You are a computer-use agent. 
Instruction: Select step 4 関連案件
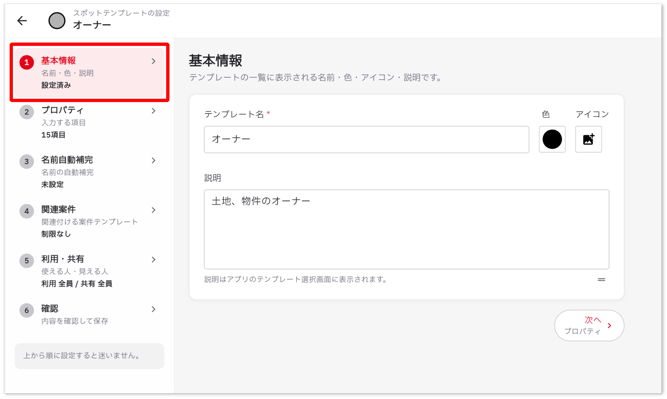(x=89, y=221)
